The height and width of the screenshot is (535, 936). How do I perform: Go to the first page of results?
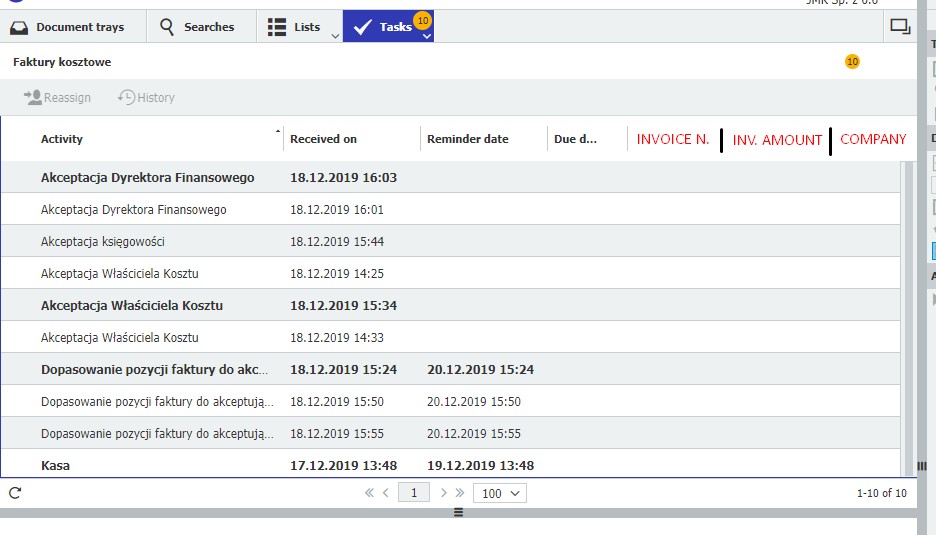click(369, 493)
